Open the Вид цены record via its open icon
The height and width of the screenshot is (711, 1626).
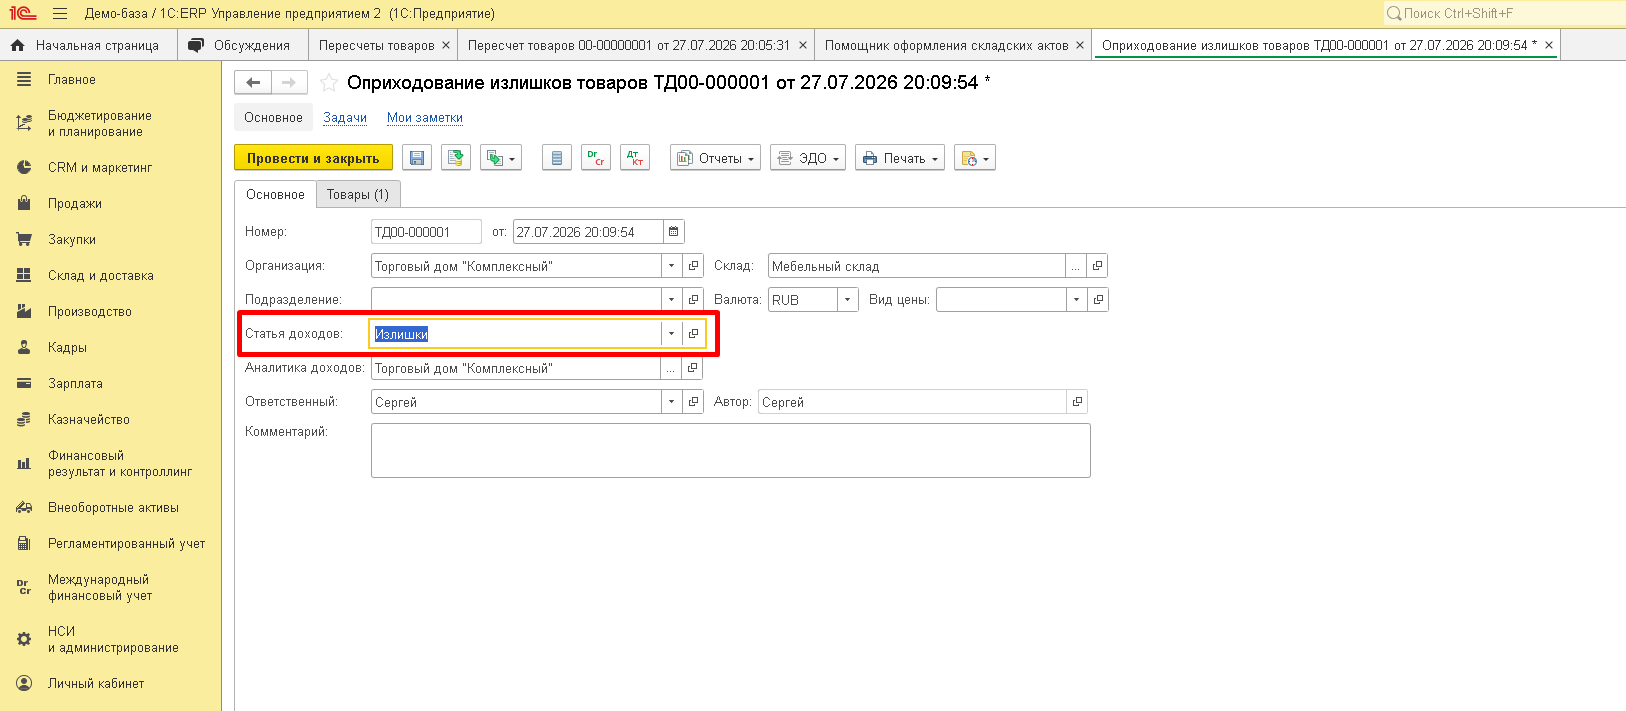(x=1098, y=300)
